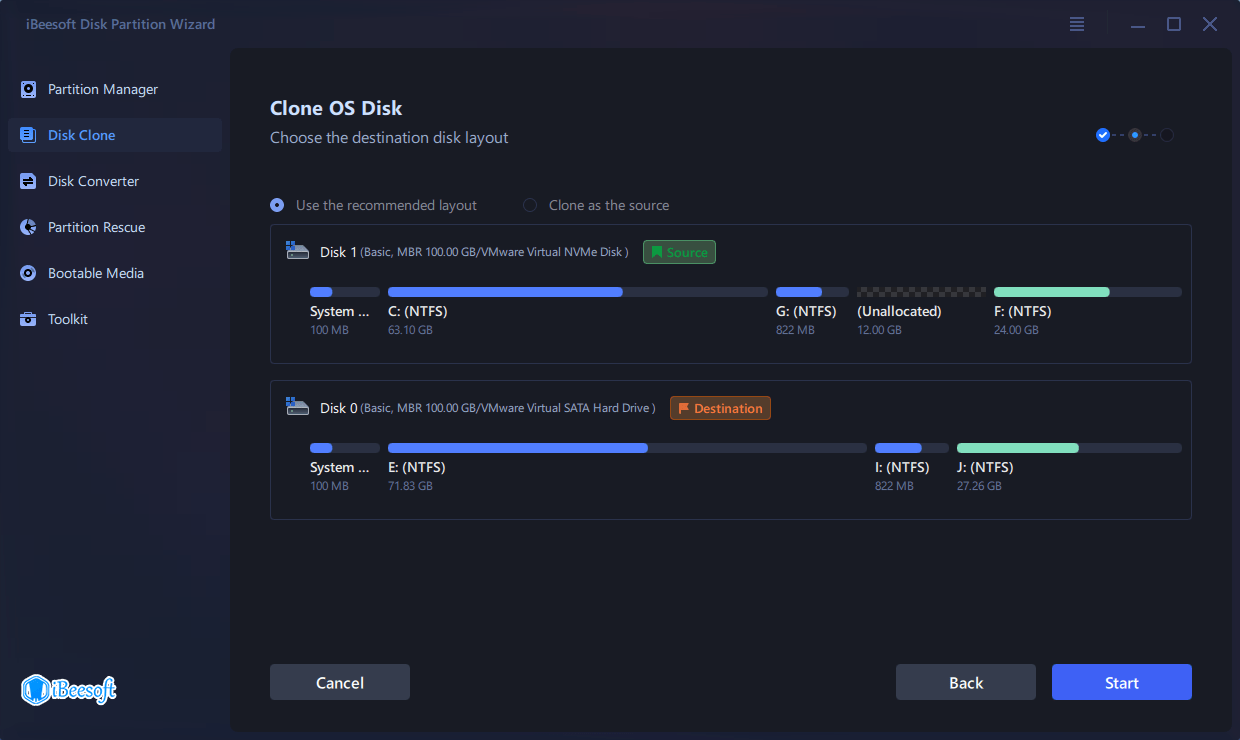Click the current second step indicator

point(1135,135)
